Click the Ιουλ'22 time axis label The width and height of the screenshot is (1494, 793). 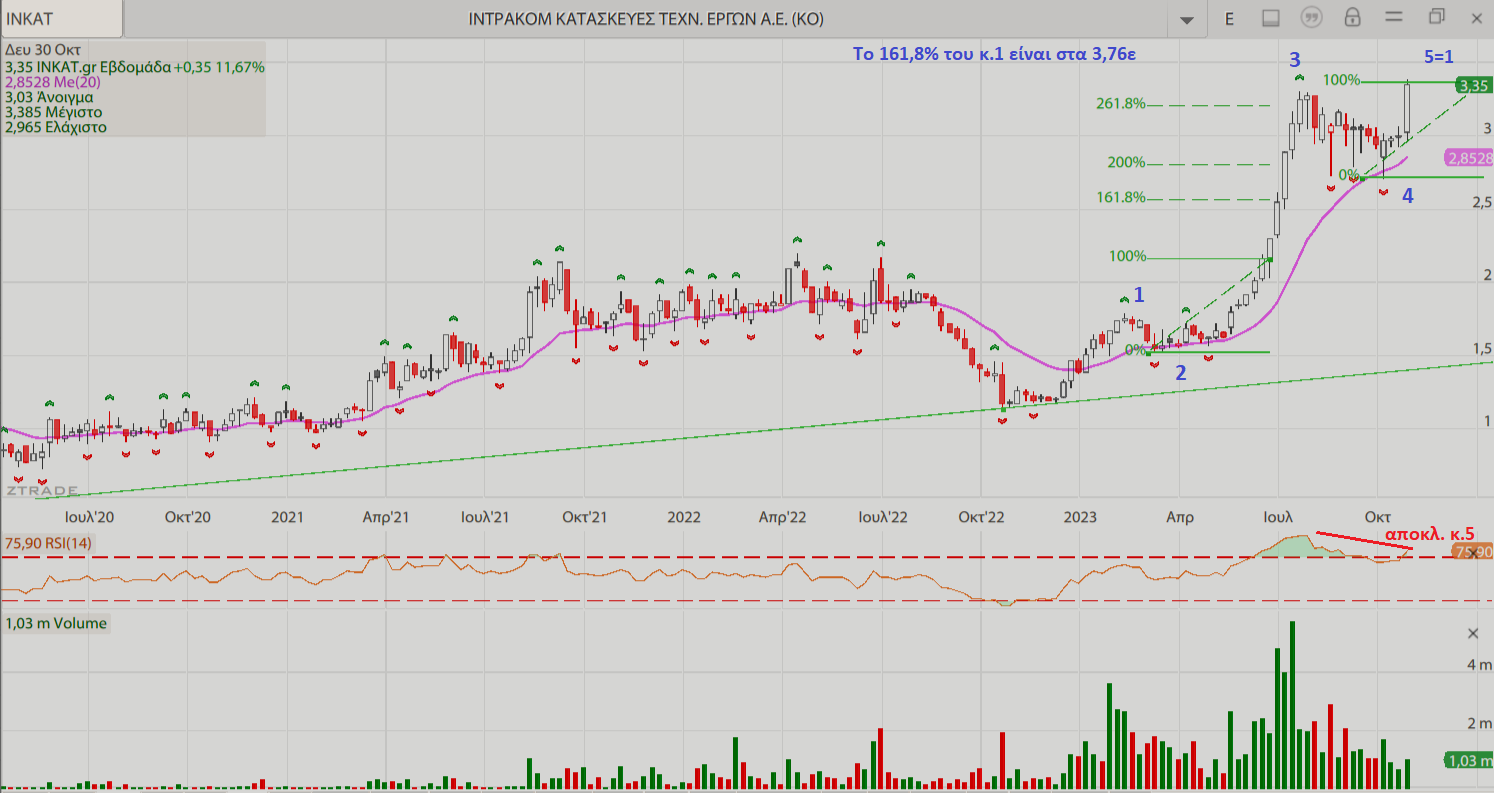coord(883,517)
